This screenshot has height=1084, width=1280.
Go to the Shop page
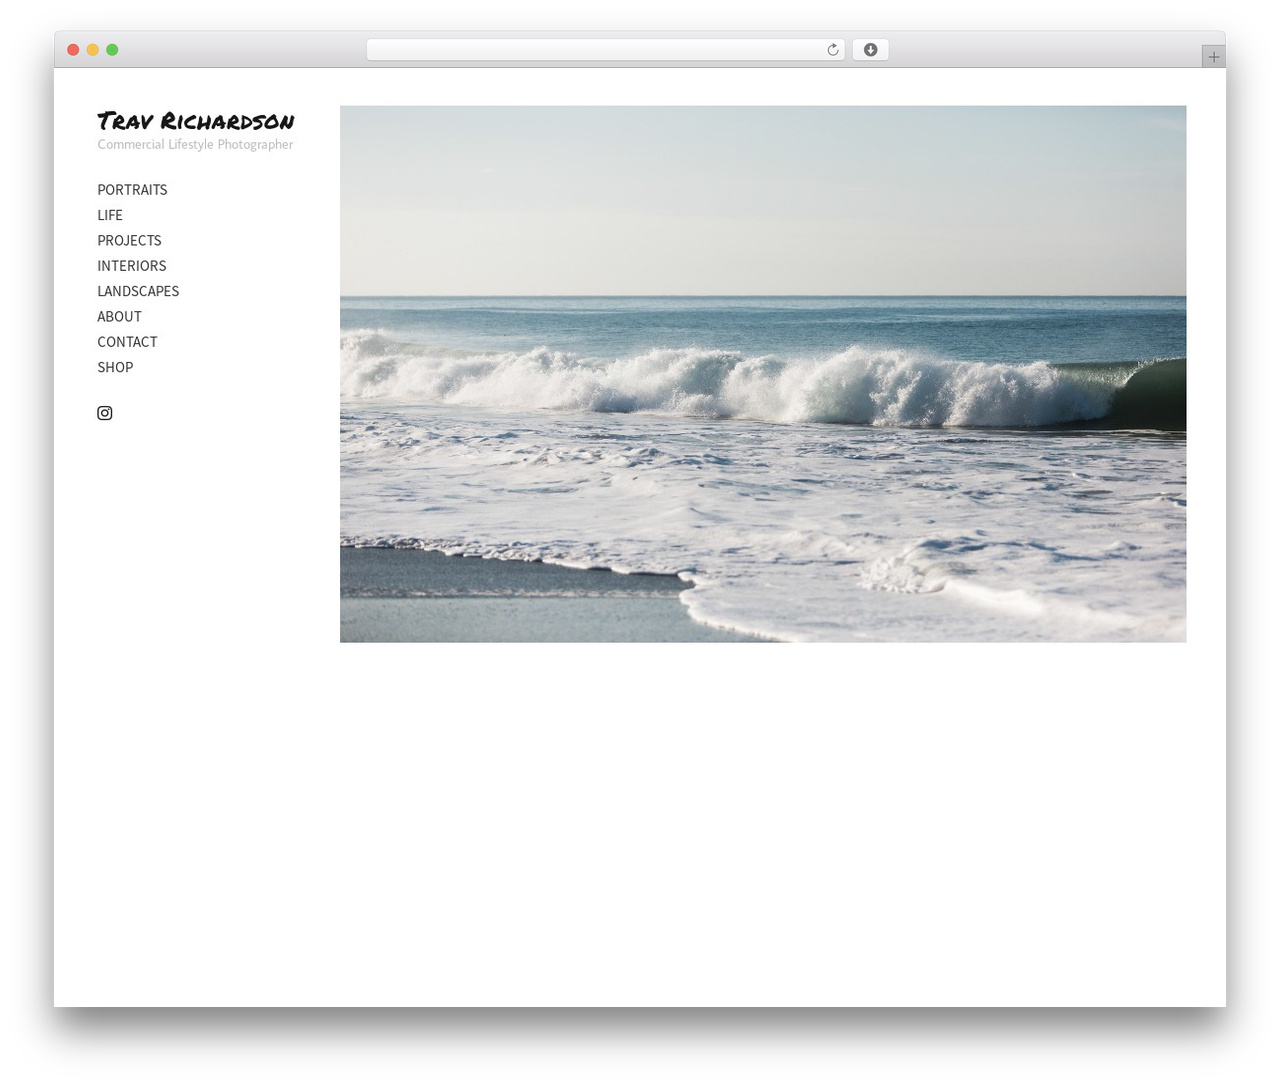[x=115, y=367]
